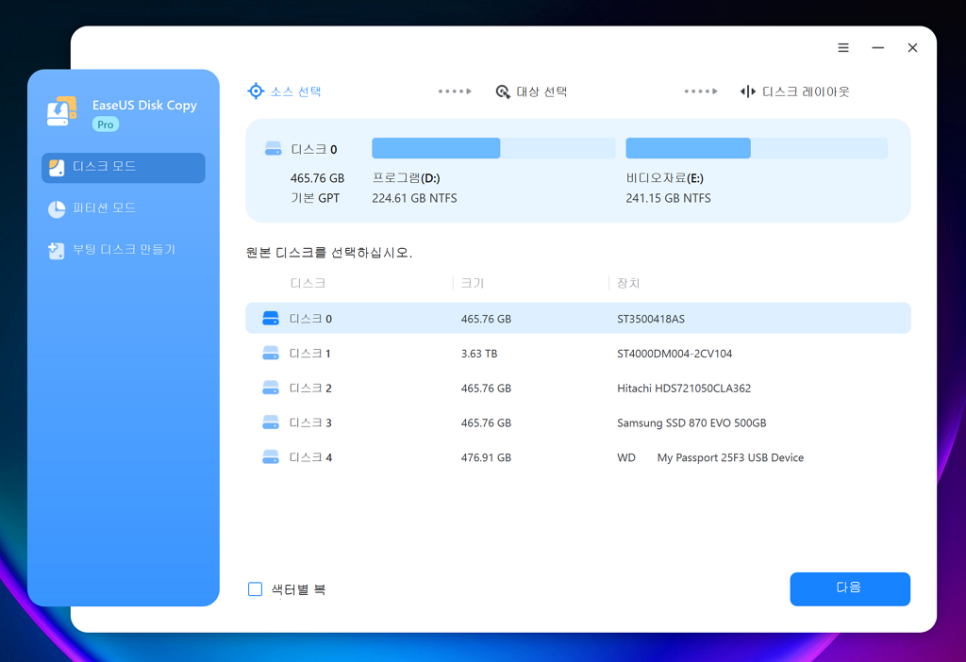Click the 소스 선택 target icon
966x662 pixels.
click(x=256, y=91)
